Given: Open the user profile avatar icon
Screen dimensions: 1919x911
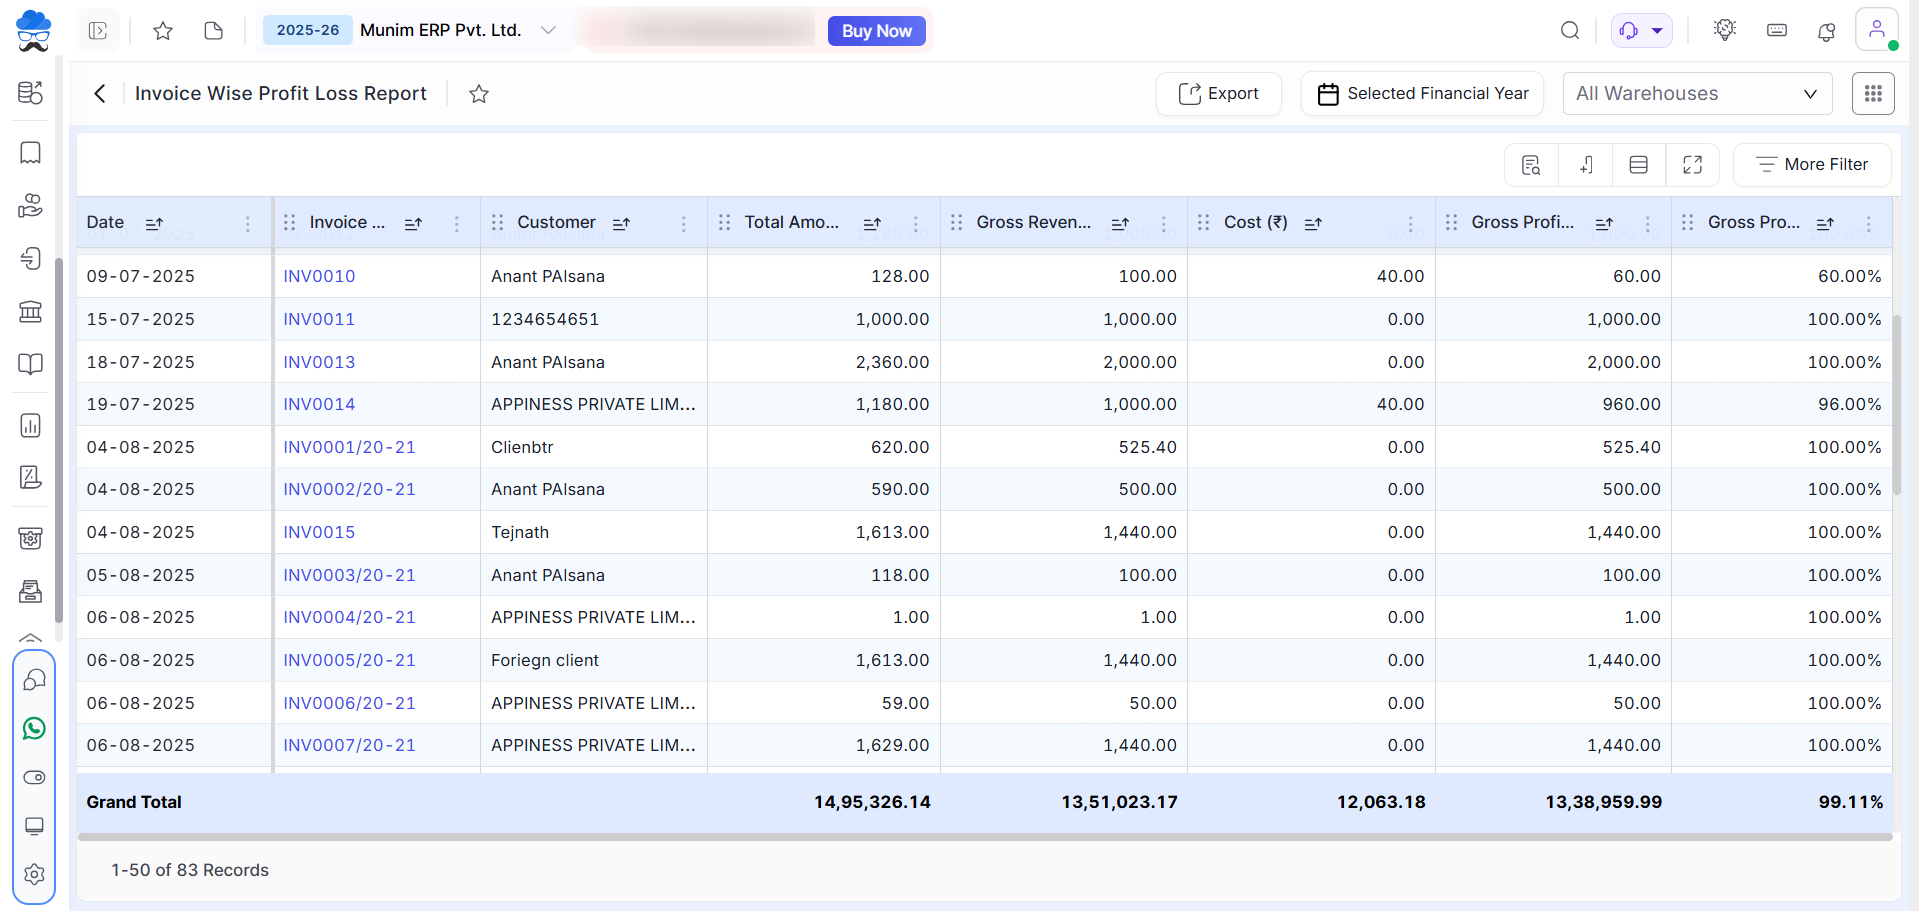Looking at the screenshot, I should point(1877,29).
